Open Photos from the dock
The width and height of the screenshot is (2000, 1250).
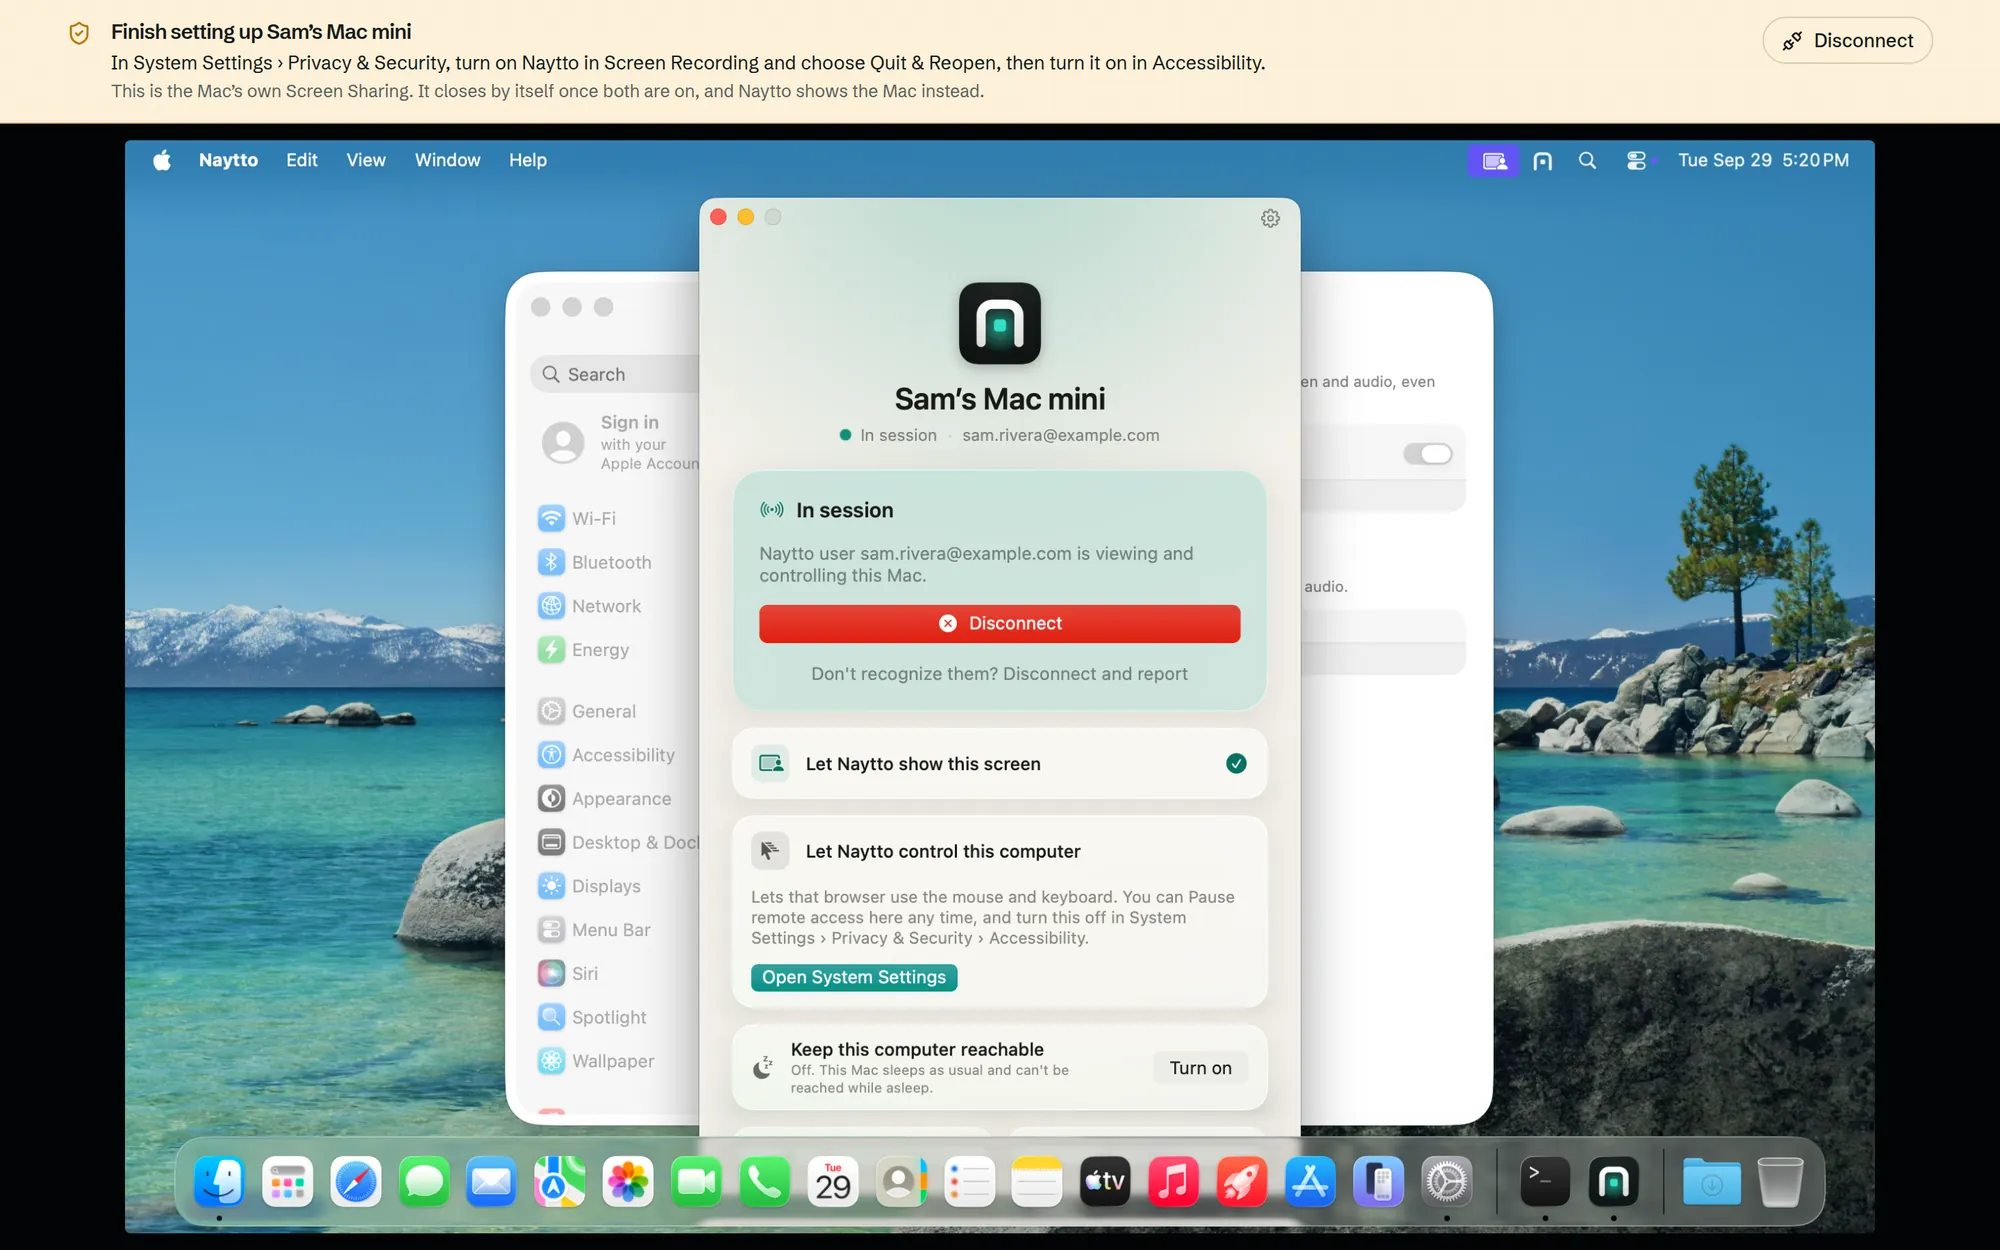pos(628,1183)
